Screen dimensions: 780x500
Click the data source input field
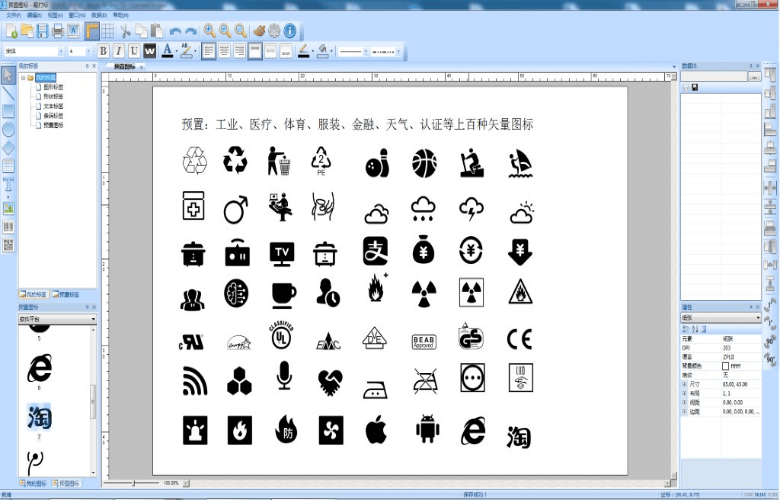click(714, 77)
